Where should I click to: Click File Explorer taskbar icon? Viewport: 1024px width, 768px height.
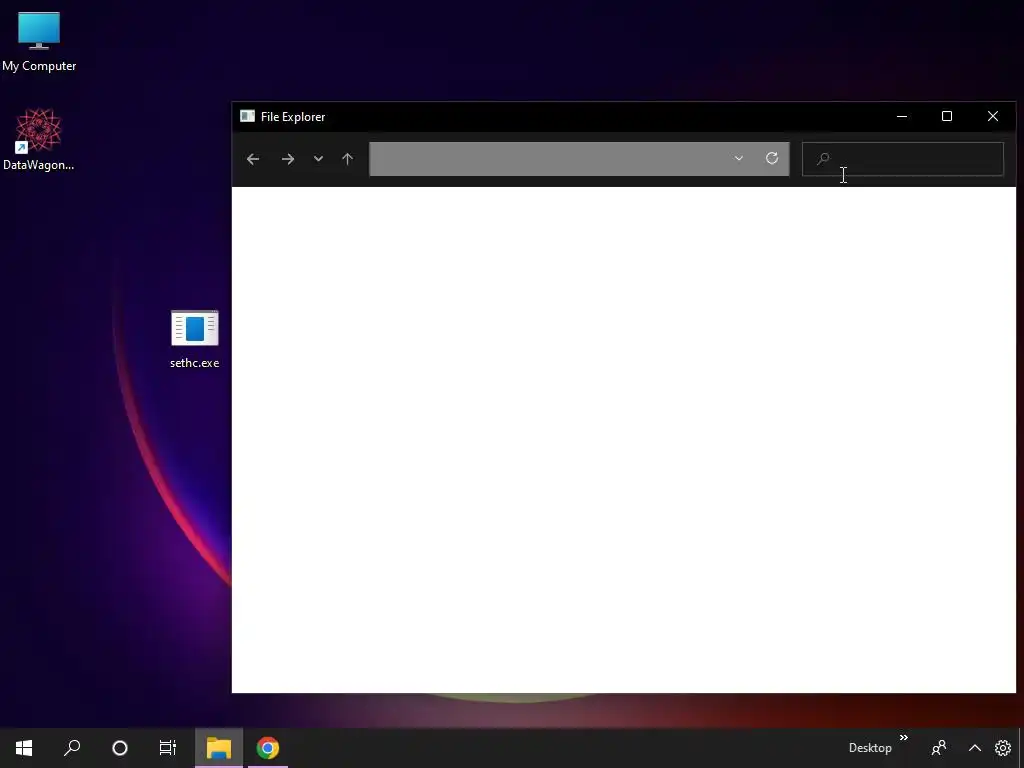tap(219, 748)
